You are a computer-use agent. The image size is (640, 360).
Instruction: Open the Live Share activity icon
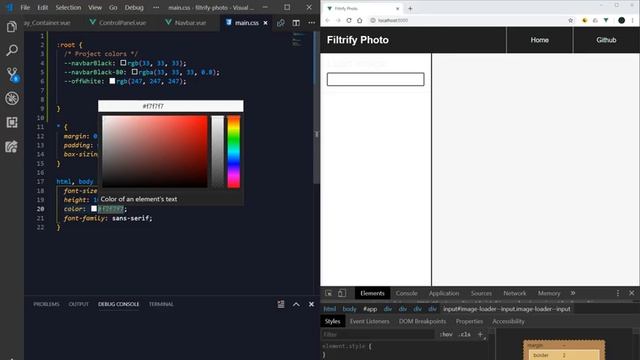(x=12, y=147)
